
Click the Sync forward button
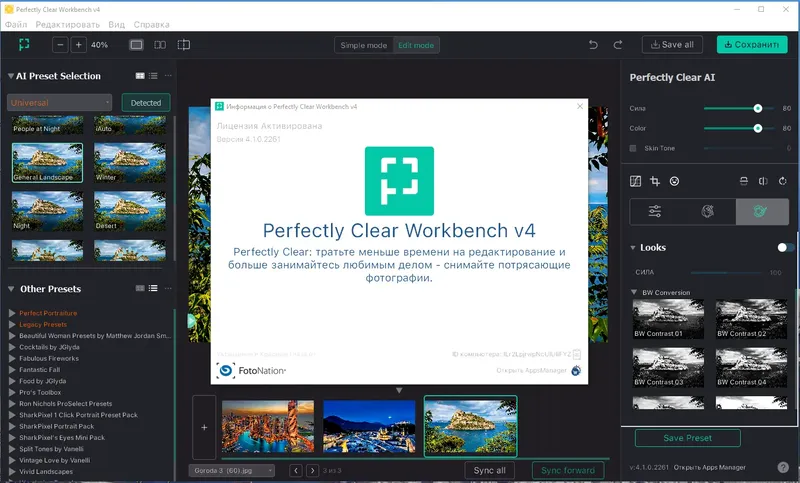(568, 470)
